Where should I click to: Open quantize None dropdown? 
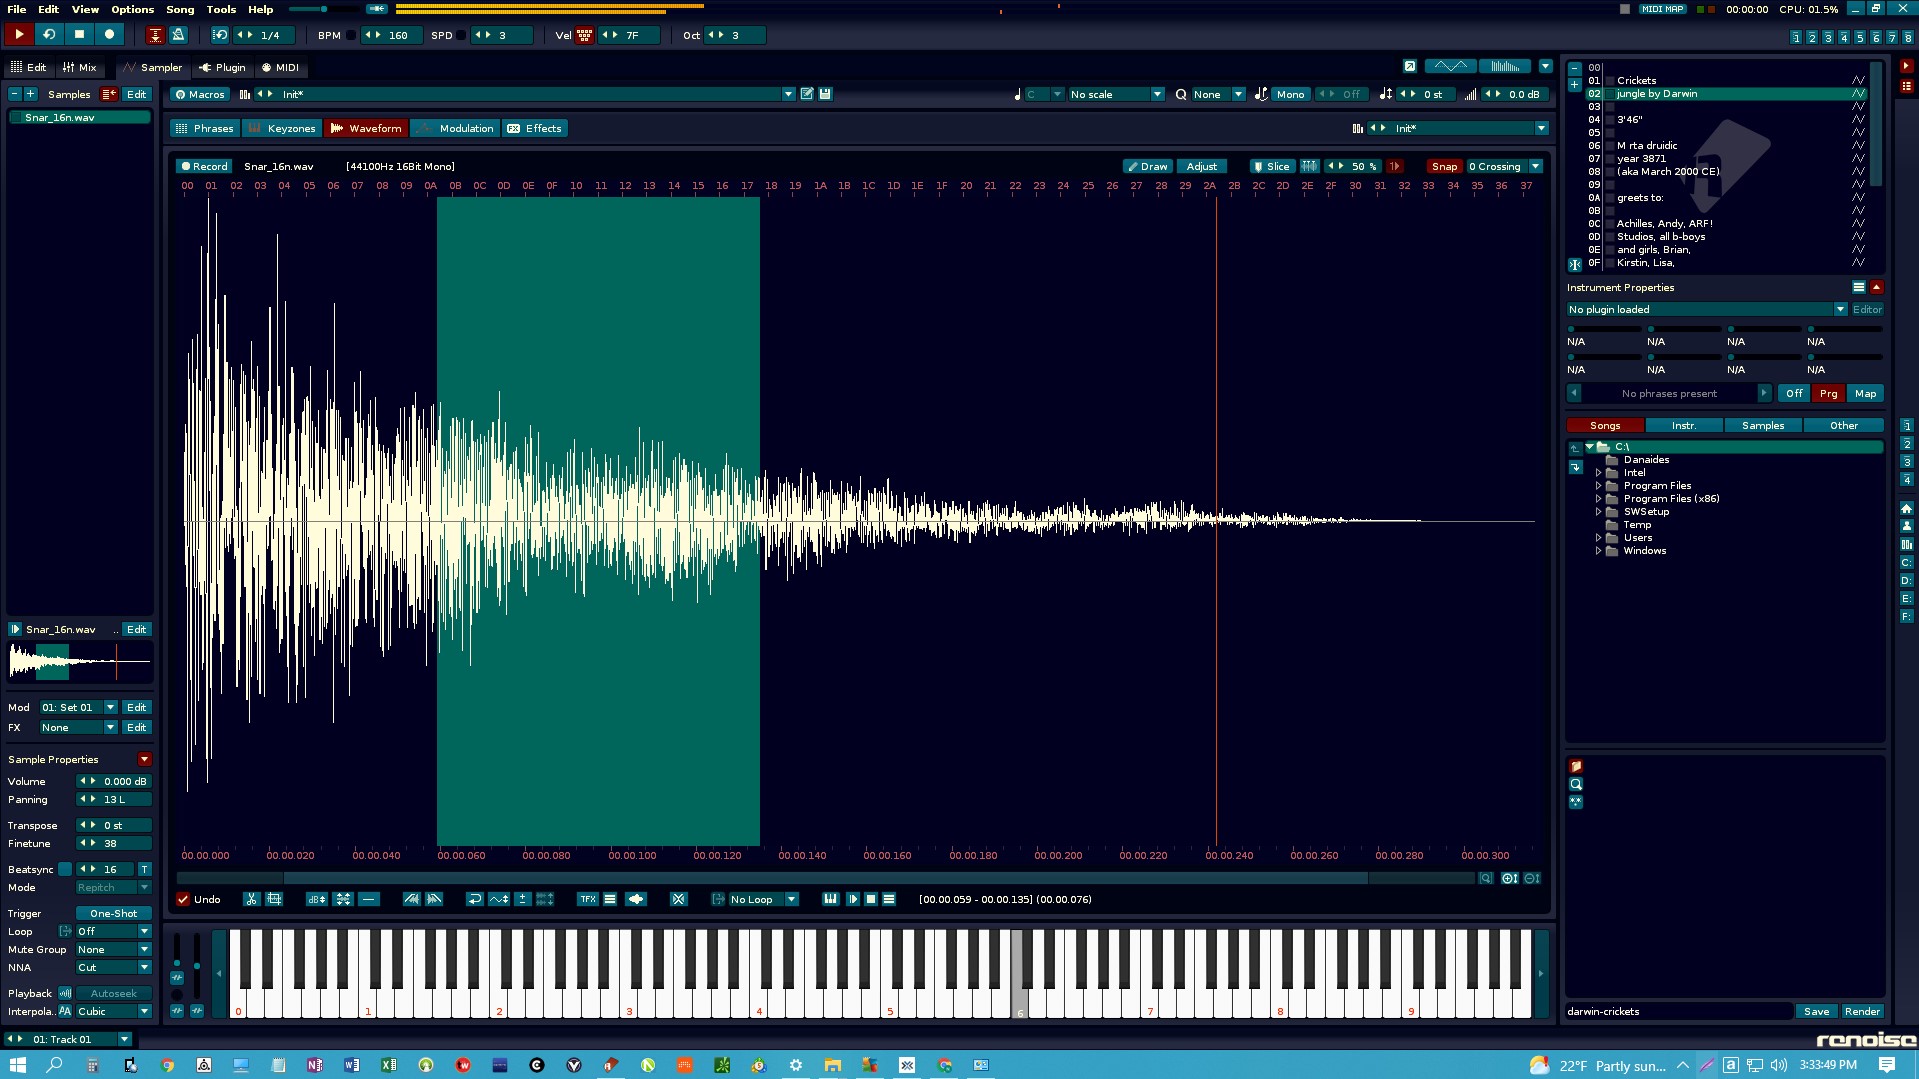[1218, 94]
